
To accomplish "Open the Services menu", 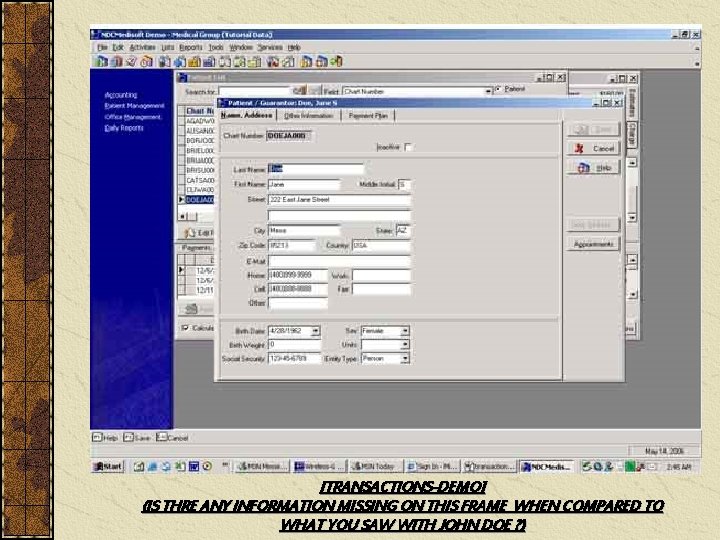I will (270, 47).
